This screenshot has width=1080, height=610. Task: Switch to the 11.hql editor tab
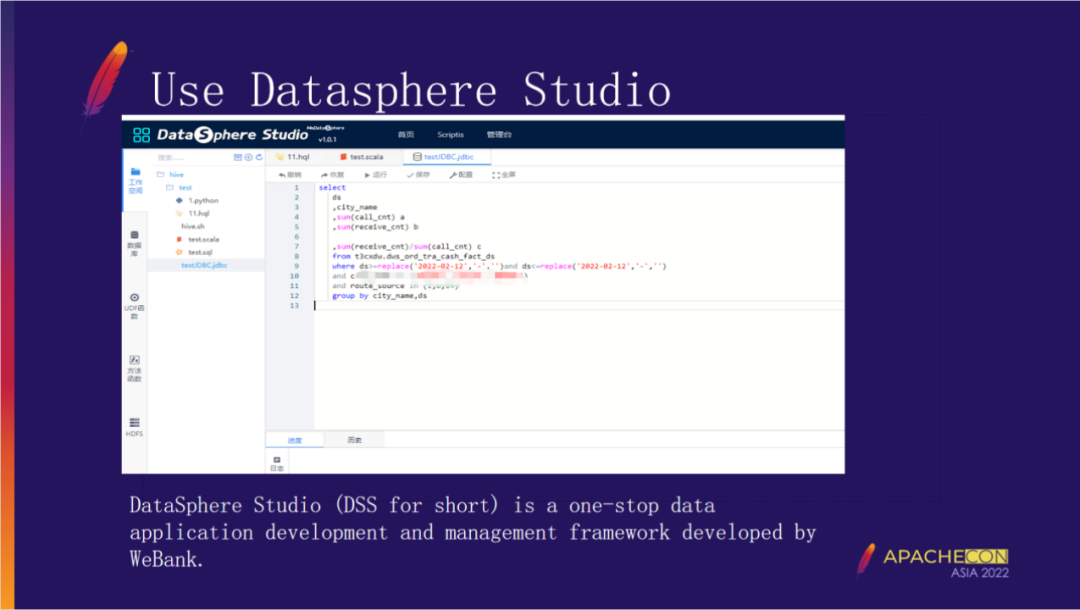click(x=293, y=157)
